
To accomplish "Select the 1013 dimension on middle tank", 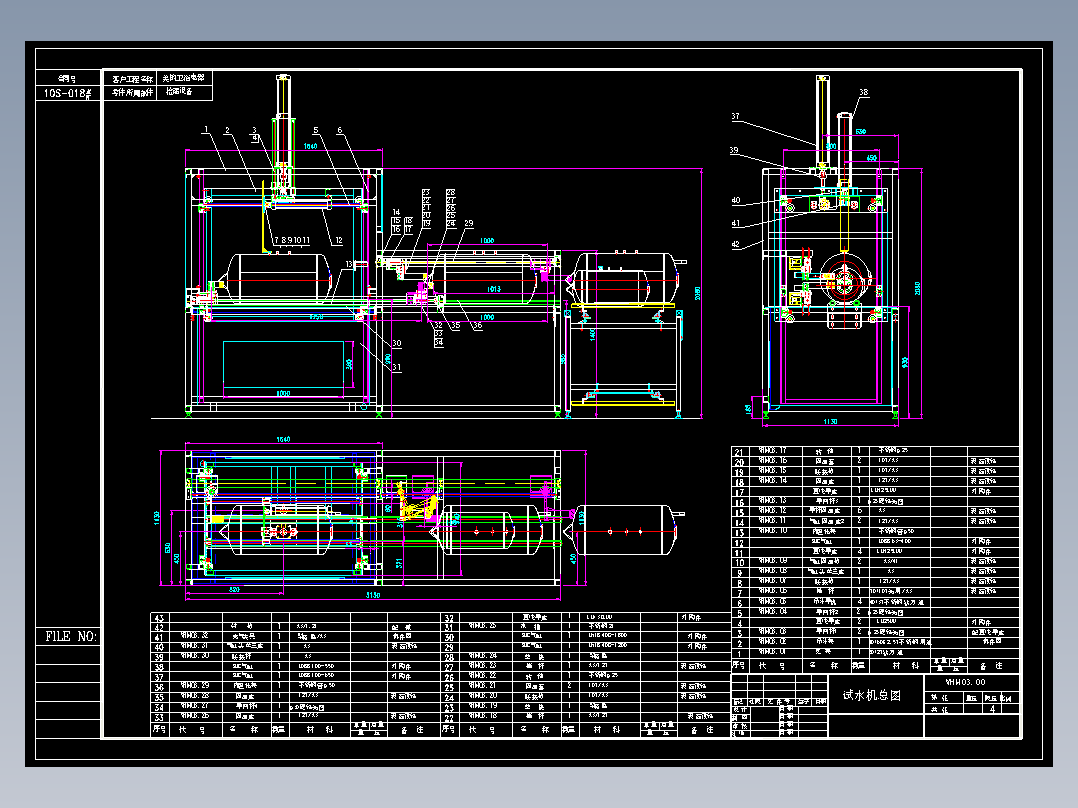I will [x=494, y=289].
